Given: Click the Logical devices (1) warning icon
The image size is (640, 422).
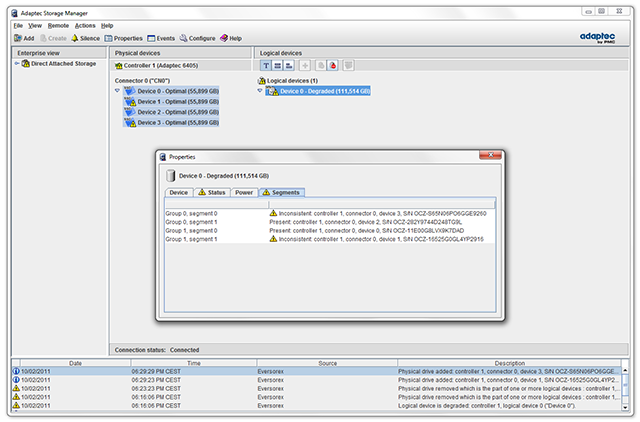Looking at the screenshot, I should pos(262,81).
